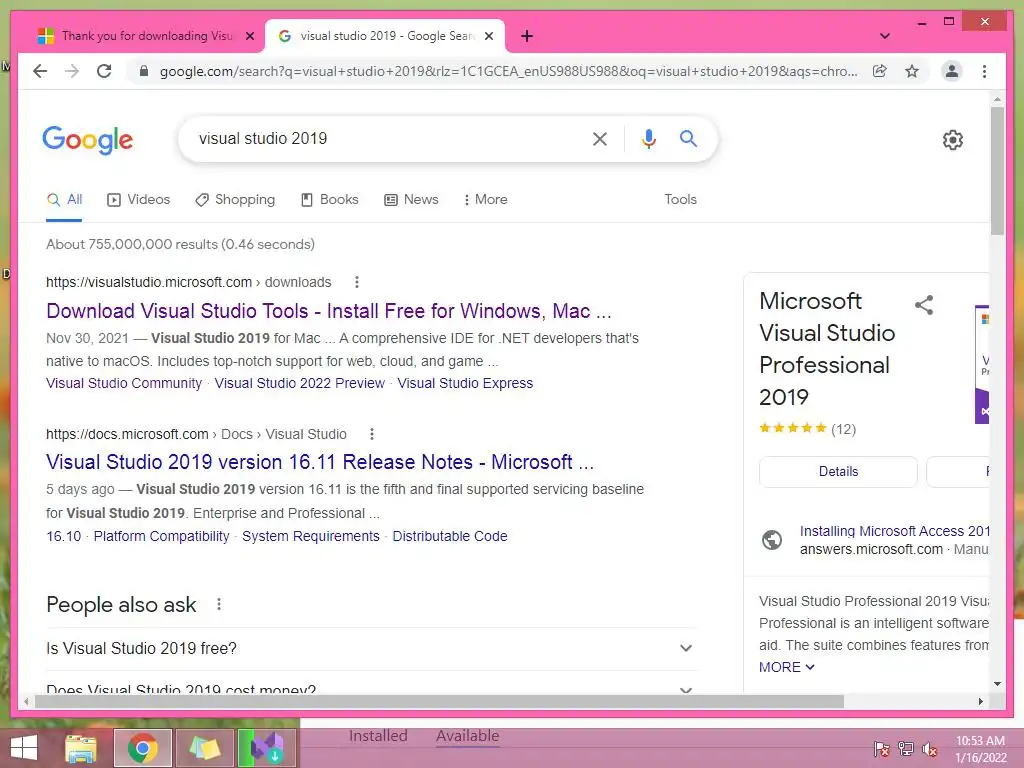Open the More search filters menu
This screenshot has width=1024, height=768.
[485, 199]
